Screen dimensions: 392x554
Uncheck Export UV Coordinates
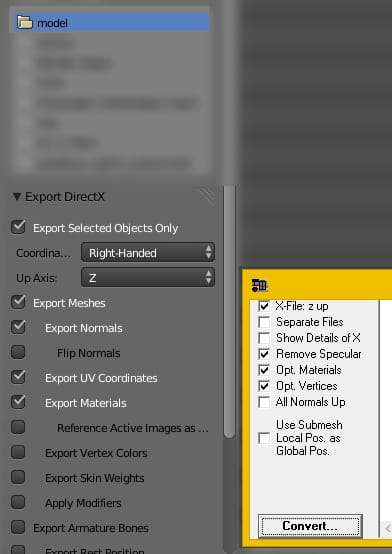(18, 377)
